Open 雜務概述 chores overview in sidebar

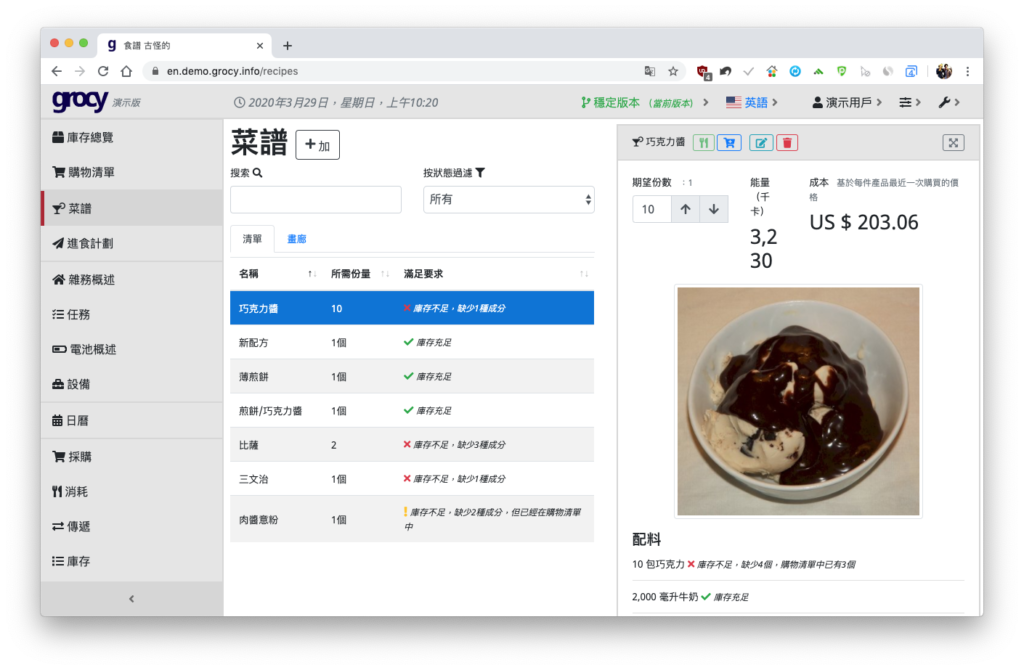[x=132, y=279]
